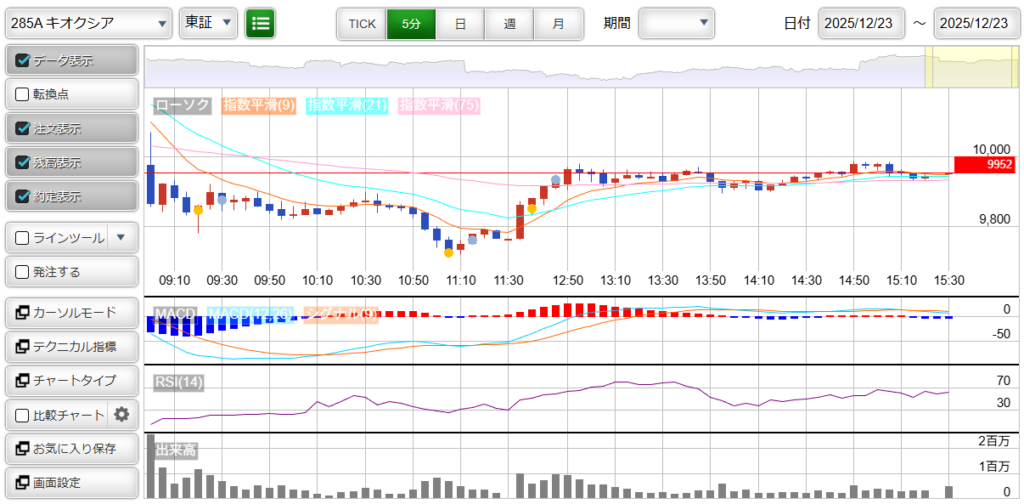Viewport: 1024px width, 504px height.
Task: Toggle the 注文表示 checkbox
Action: [23, 129]
